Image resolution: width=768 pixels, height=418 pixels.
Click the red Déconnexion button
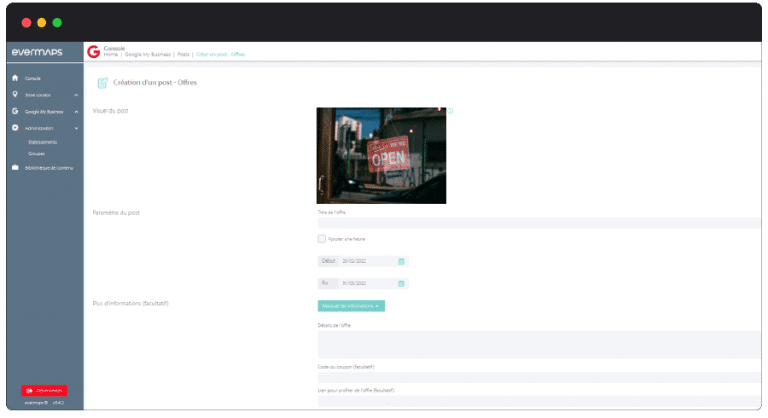coord(44,391)
